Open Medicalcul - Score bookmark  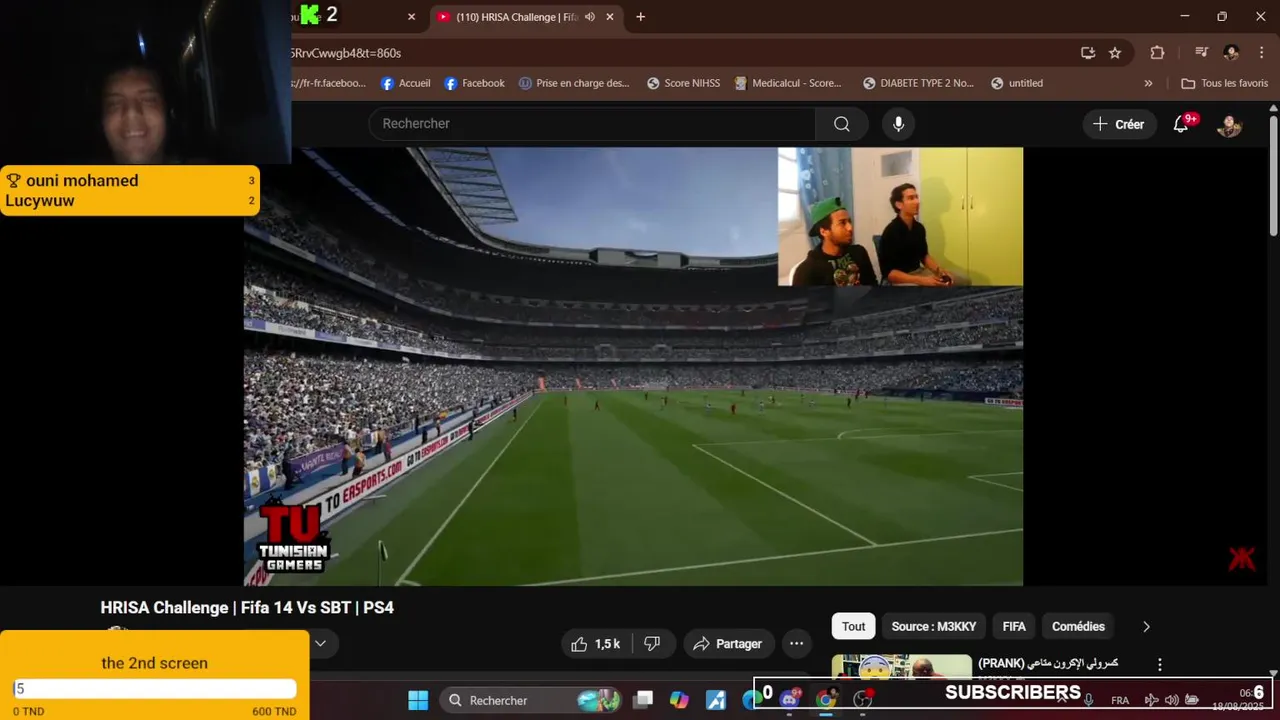tap(788, 84)
